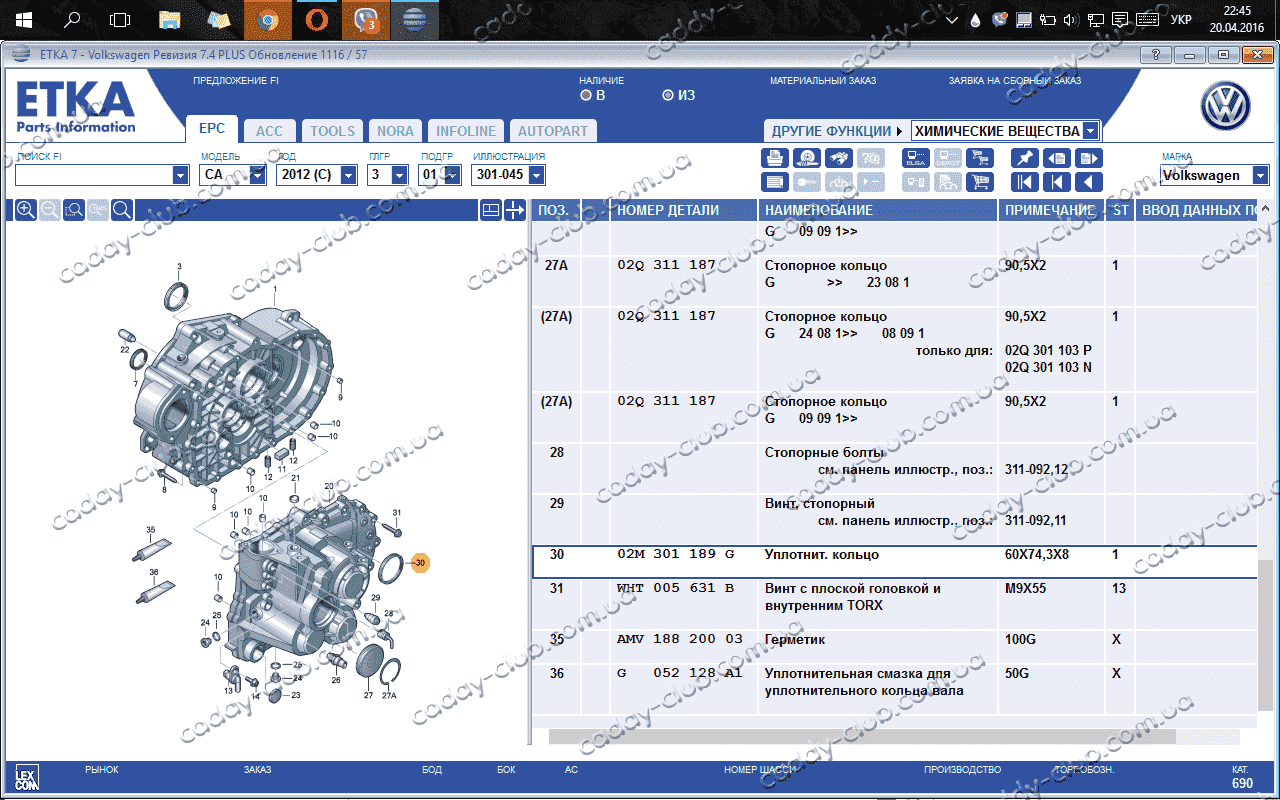Image resolution: width=1280 pixels, height=800 pixels.
Task: Select part G 052 128 A1 row
Action: [895, 688]
